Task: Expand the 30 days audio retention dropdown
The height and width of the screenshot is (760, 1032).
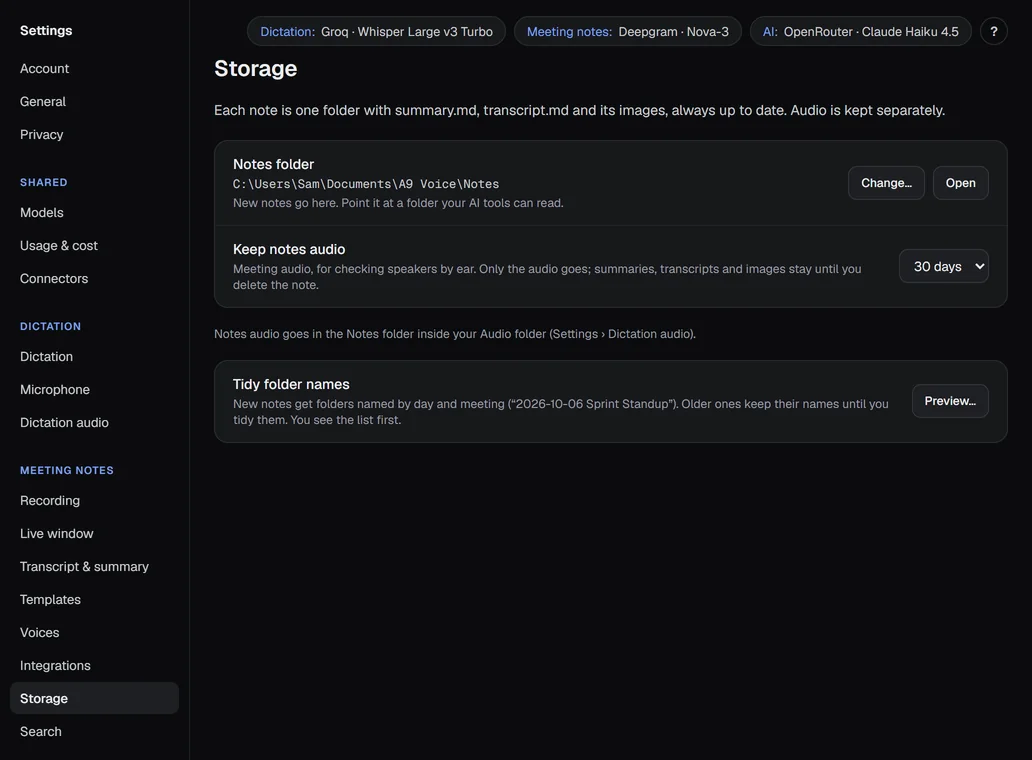Action: coord(943,266)
